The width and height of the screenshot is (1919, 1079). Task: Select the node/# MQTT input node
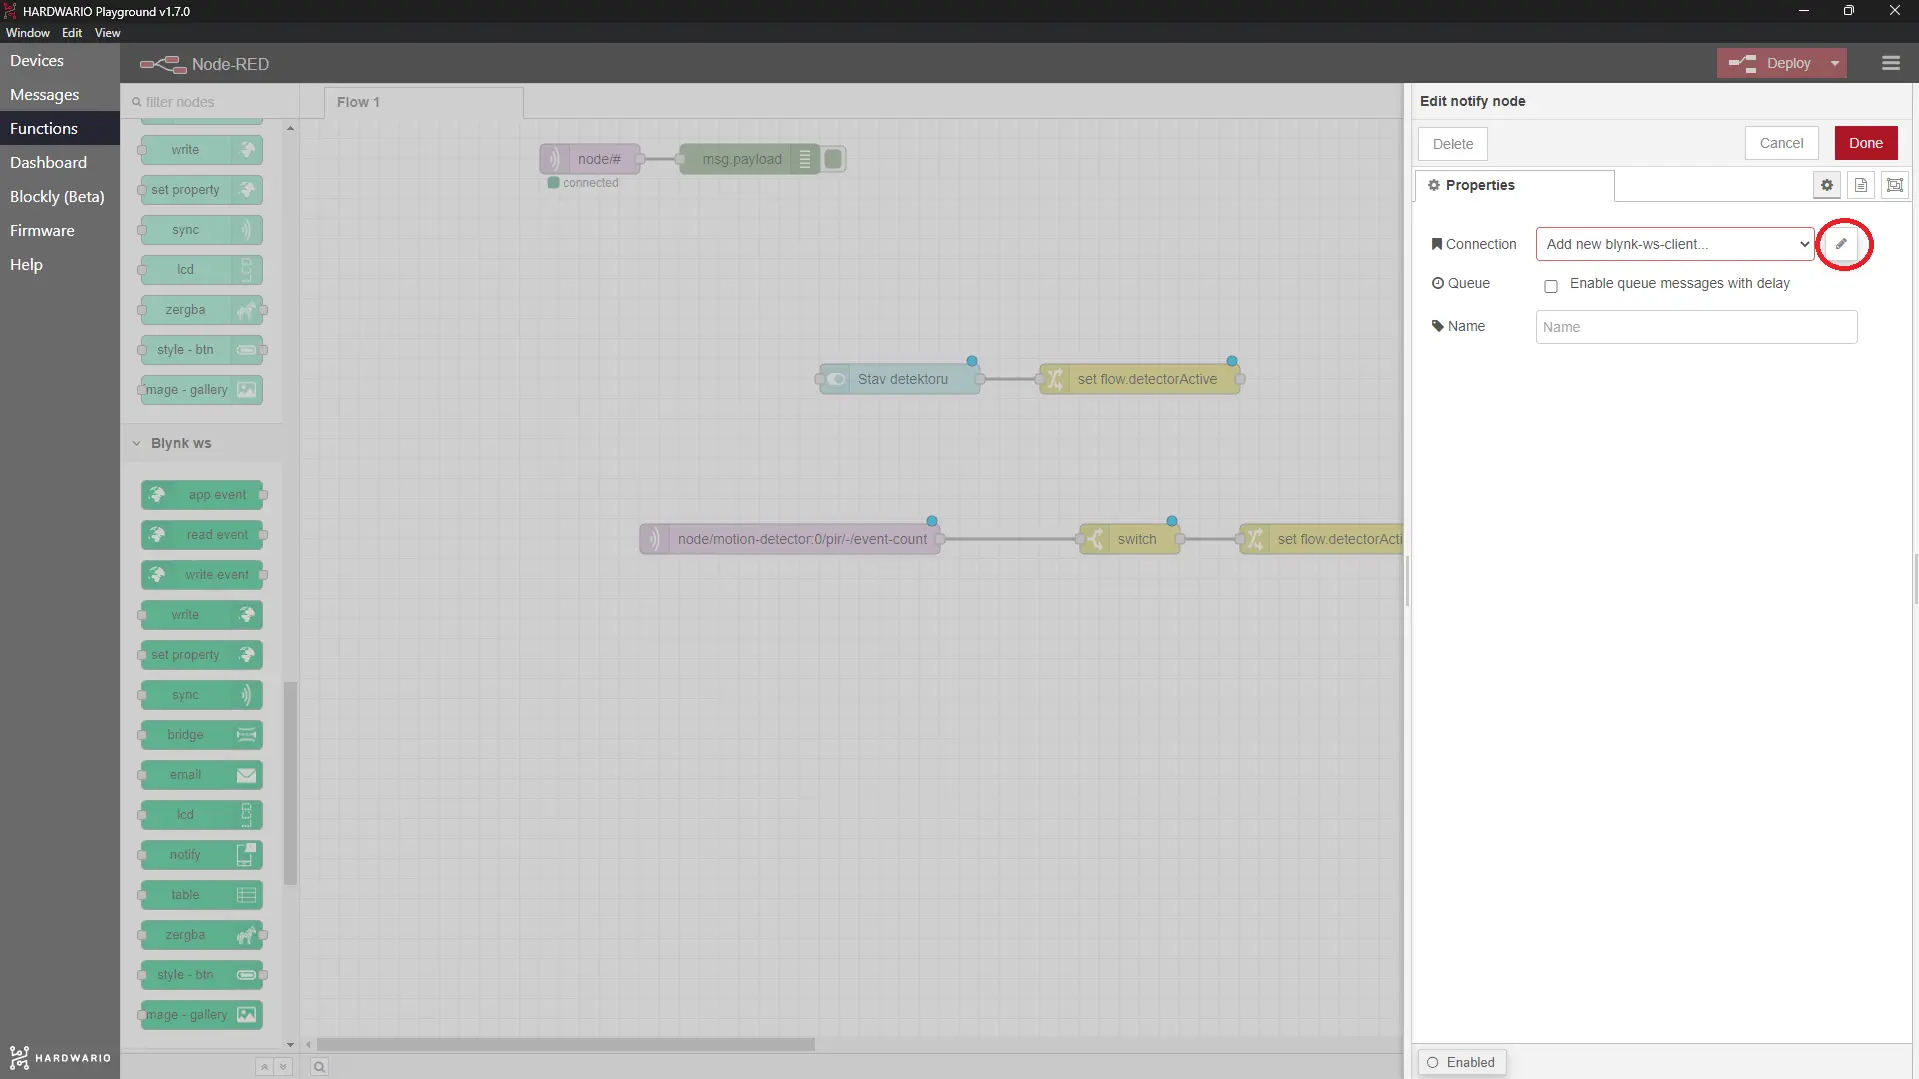(590, 159)
